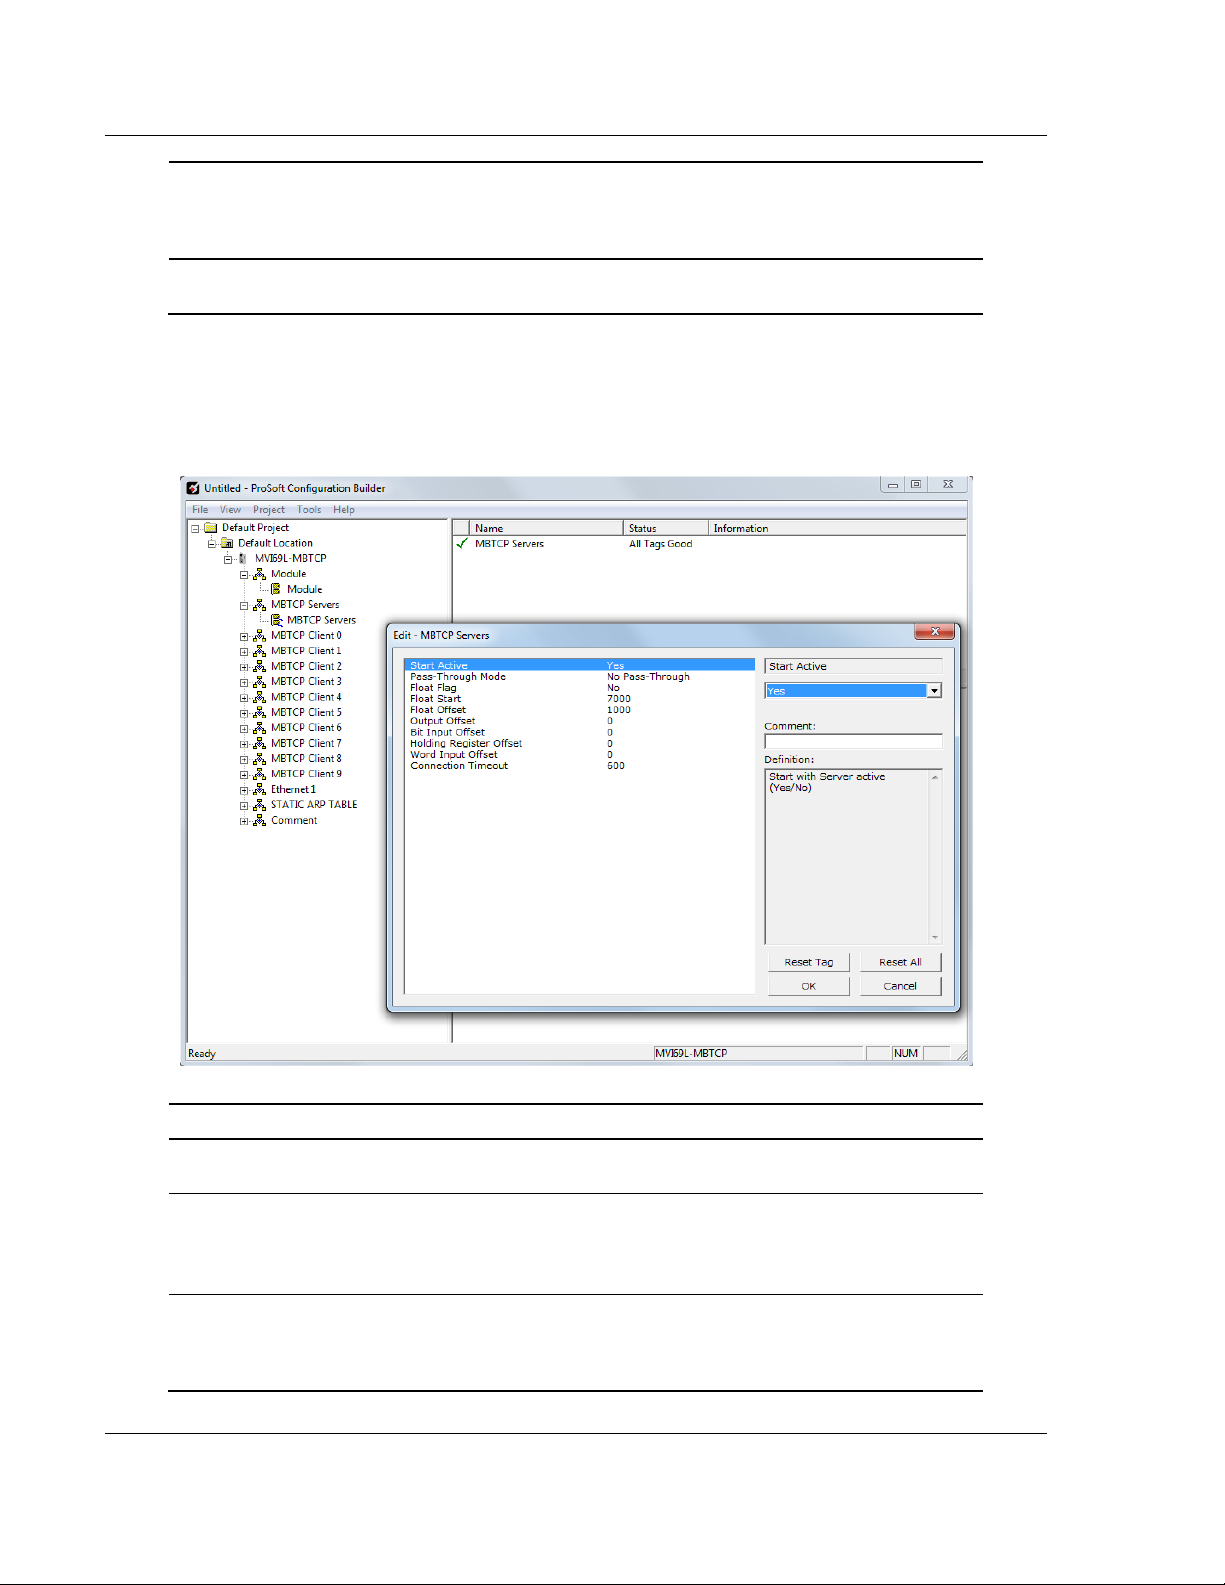Click the network icon beside MBTCP Client 5
The image size is (1225, 1585).
[260, 712]
